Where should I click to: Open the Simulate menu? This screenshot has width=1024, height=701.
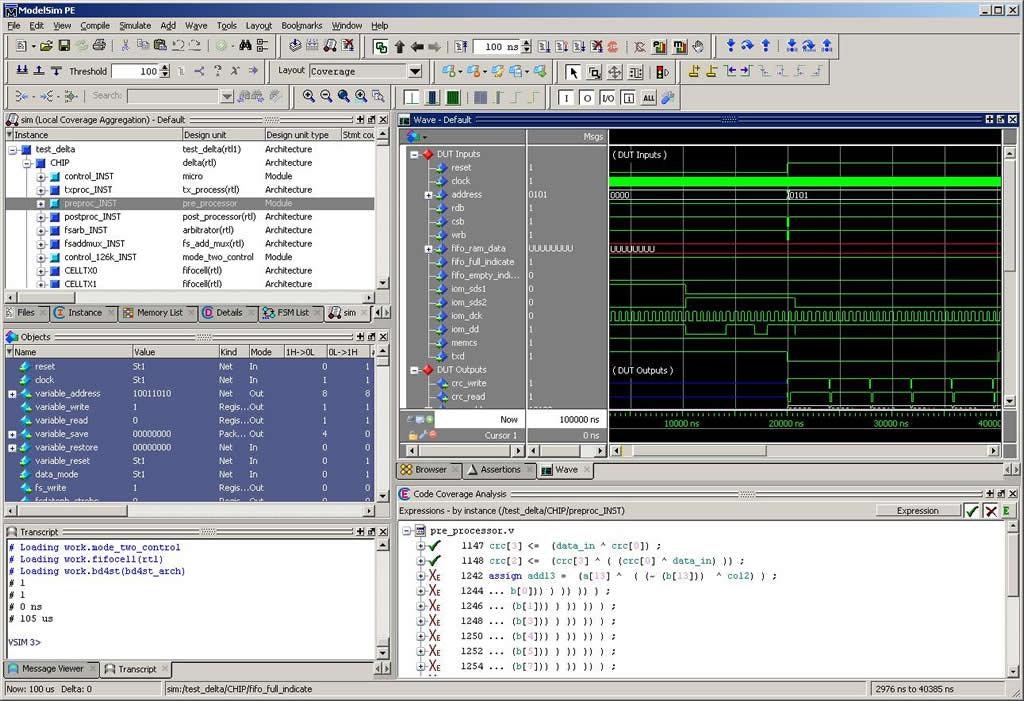[135, 25]
